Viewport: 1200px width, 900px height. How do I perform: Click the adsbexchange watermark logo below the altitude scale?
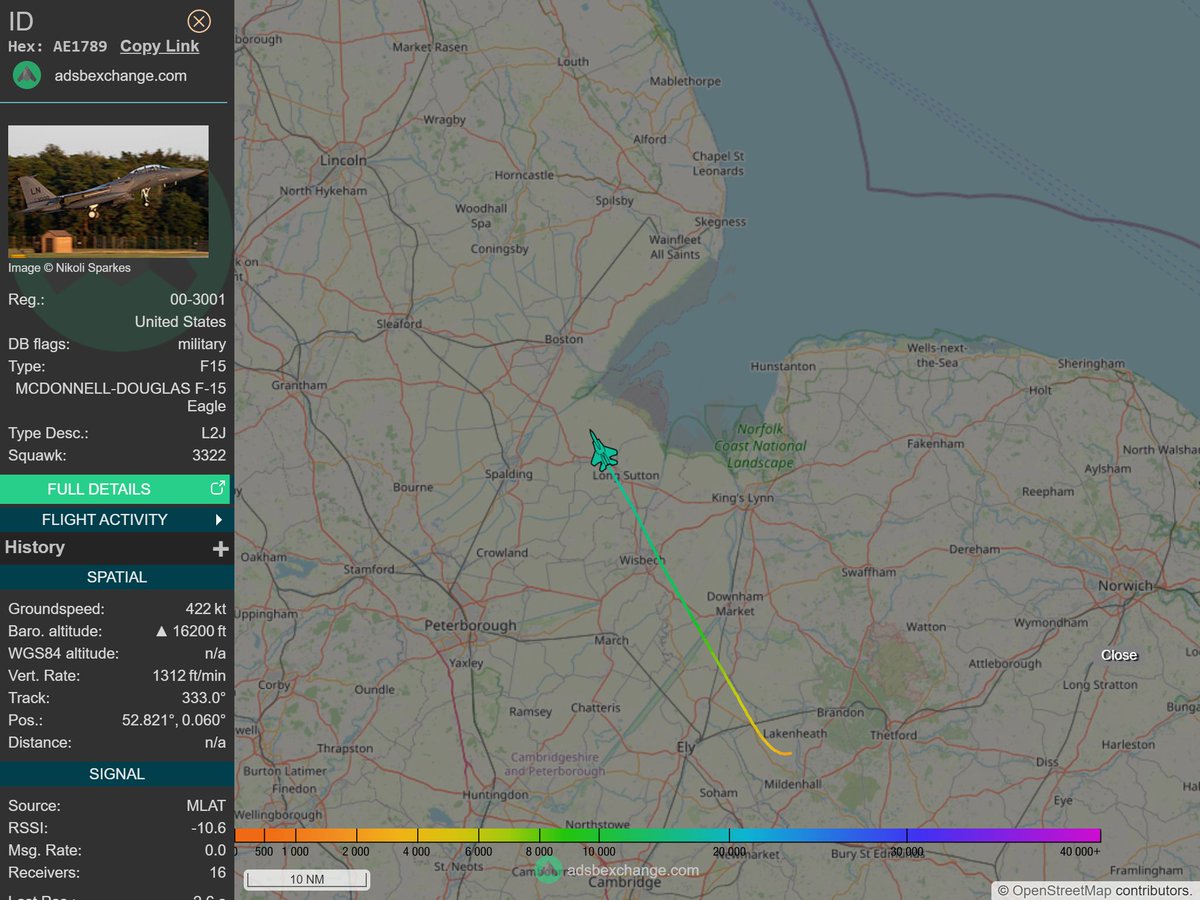[x=548, y=870]
